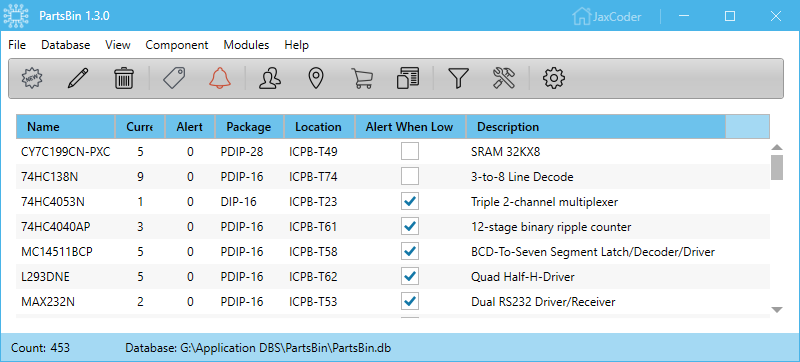The height and width of the screenshot is (362, 800).
Task: Open the suppliers people icon
Action: [270, 79]
